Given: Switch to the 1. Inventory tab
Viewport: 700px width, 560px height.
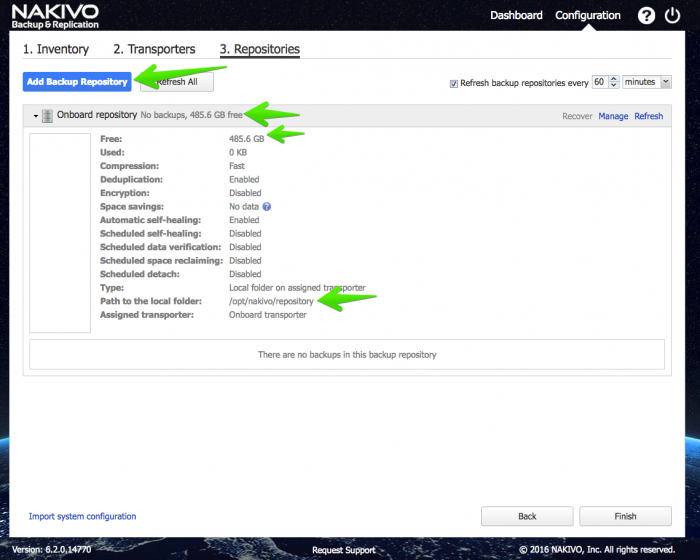Looking at the screenshot, I should tap(56, 49).
